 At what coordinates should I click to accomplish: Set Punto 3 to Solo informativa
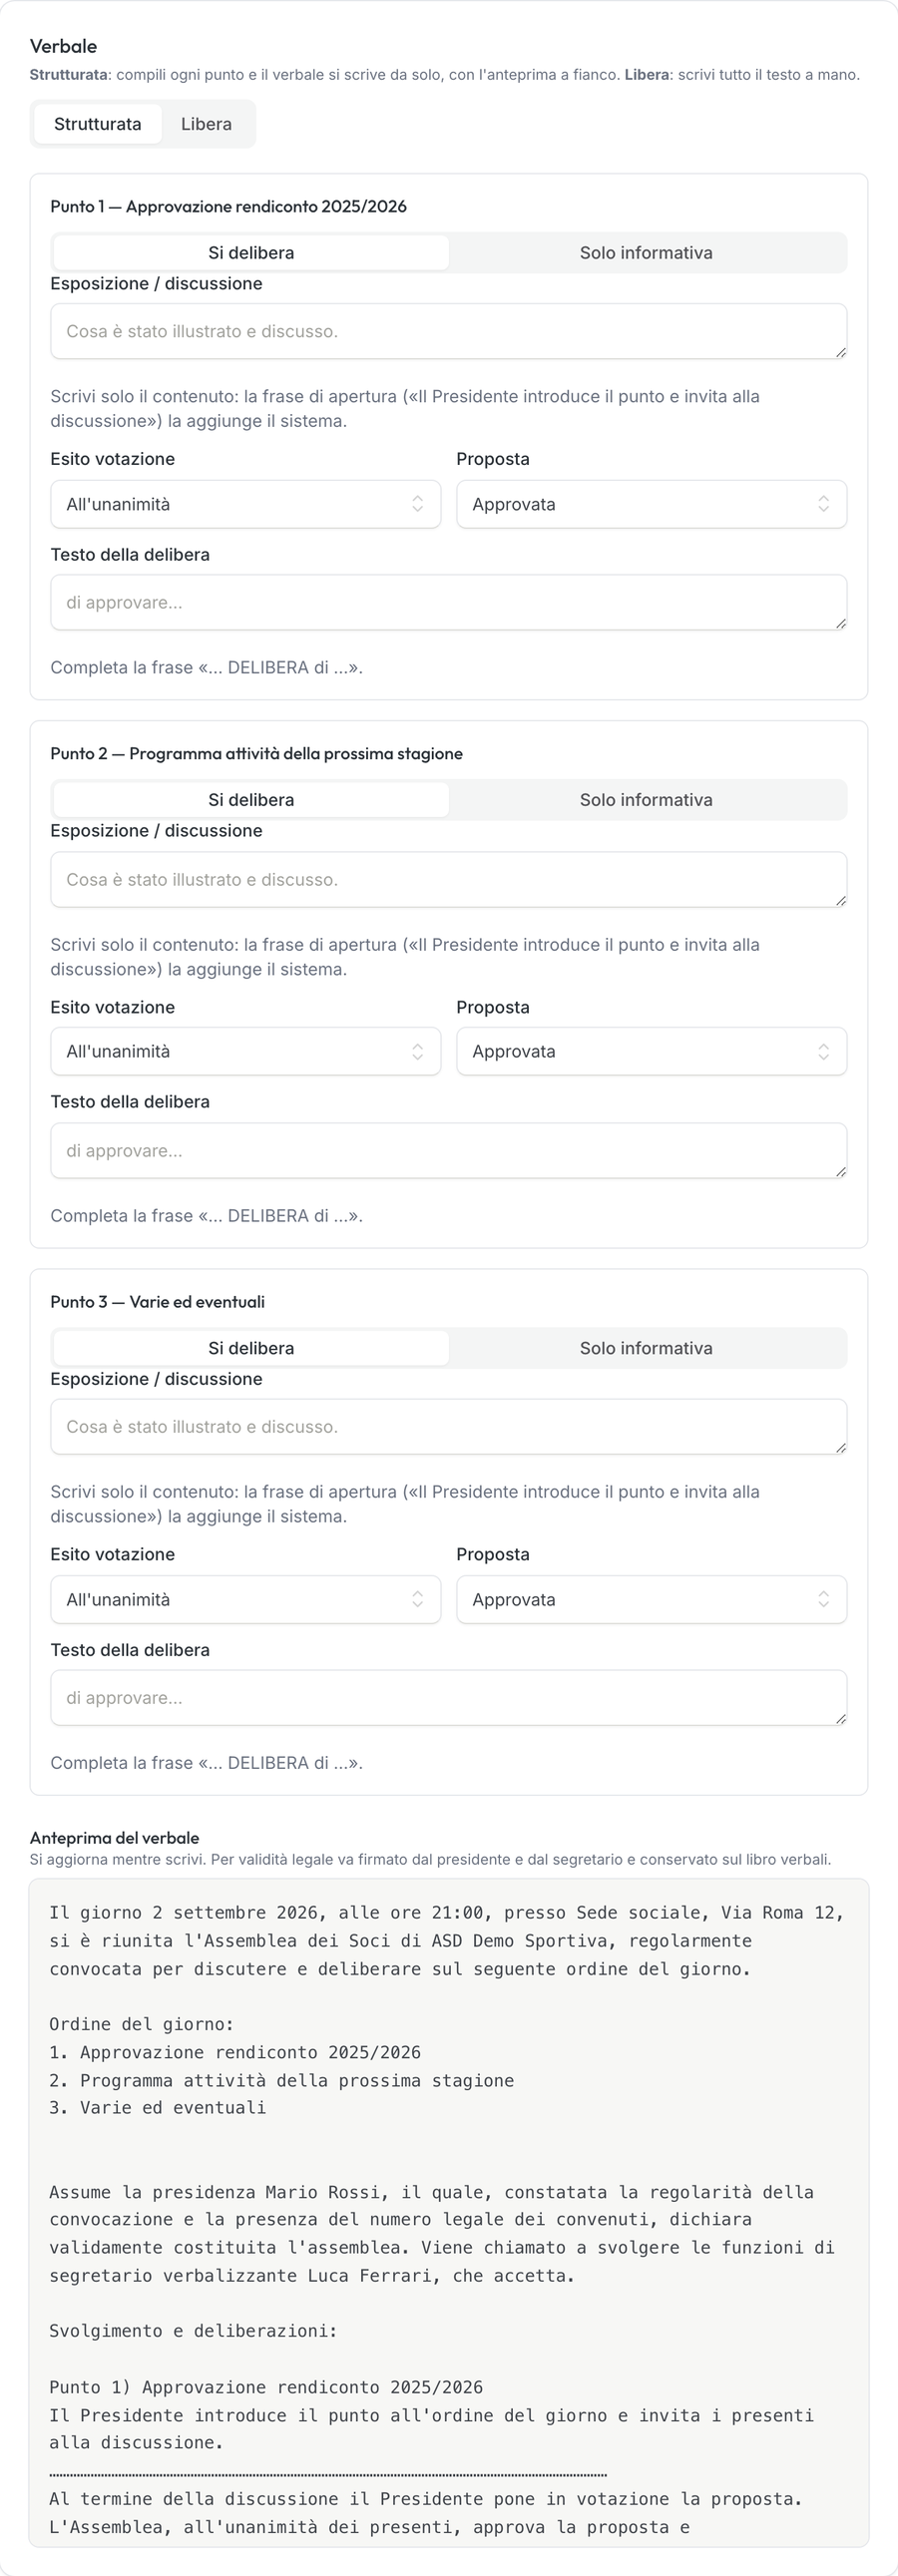[646, 1348]
